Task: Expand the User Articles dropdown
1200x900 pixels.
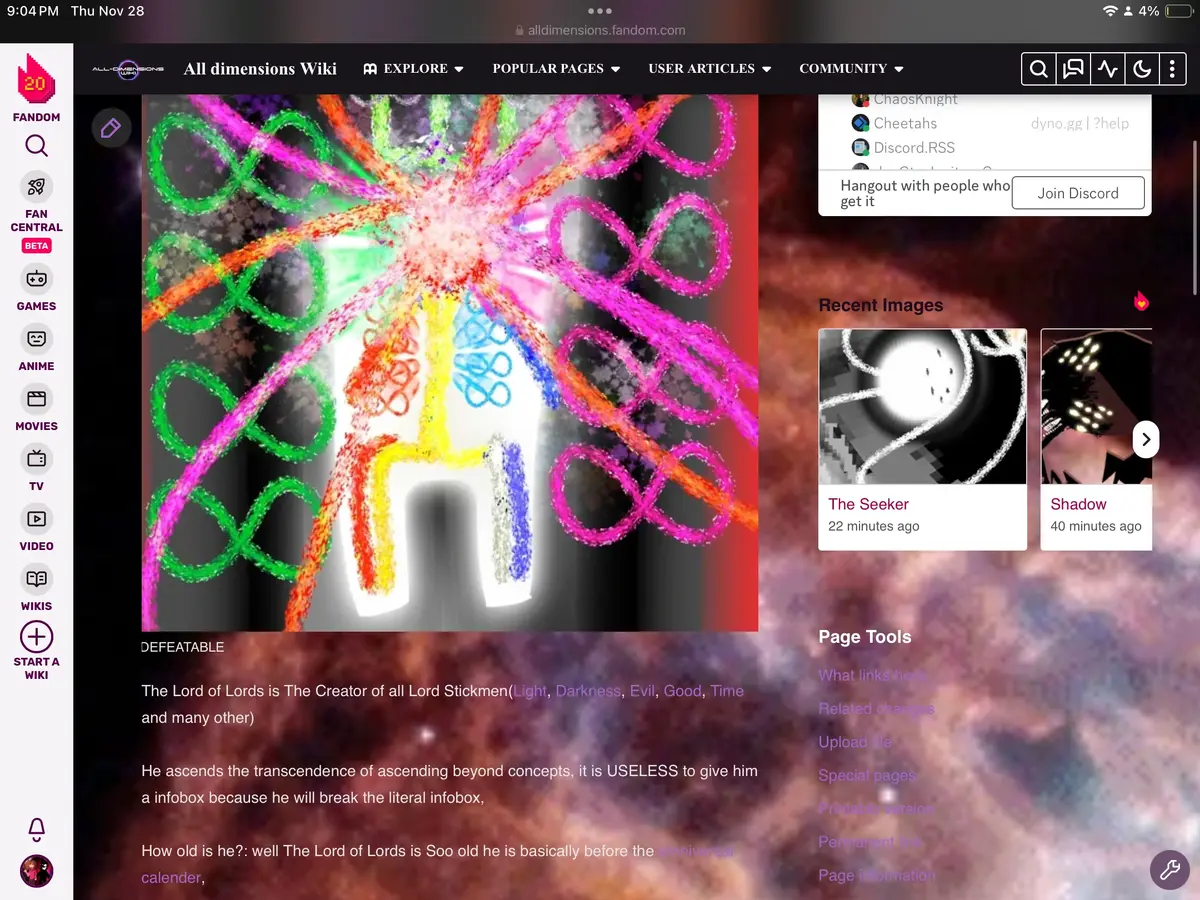Action: coord(710,69)
